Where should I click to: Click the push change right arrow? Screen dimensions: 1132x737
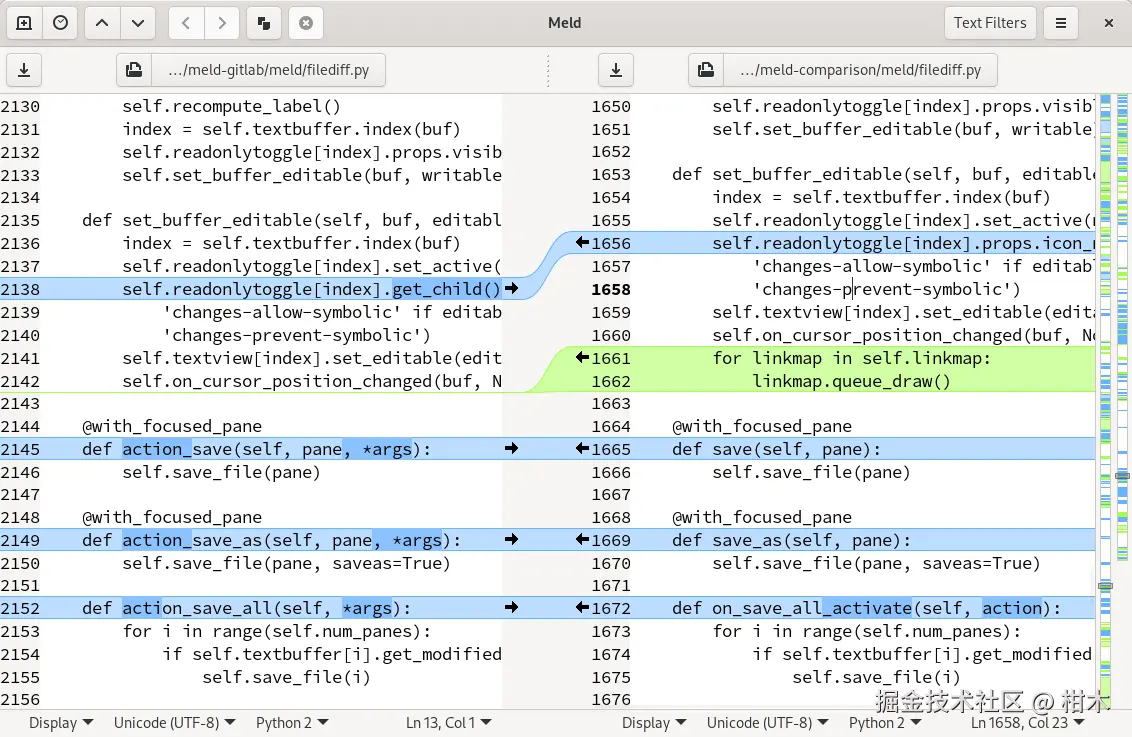click(x=222, y=23)
